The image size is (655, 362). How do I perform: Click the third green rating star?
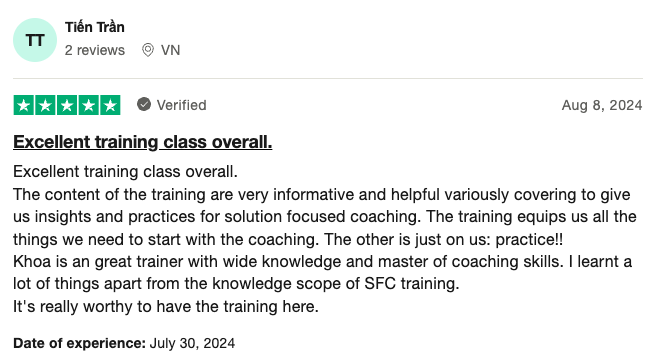(x=67, y=105)
